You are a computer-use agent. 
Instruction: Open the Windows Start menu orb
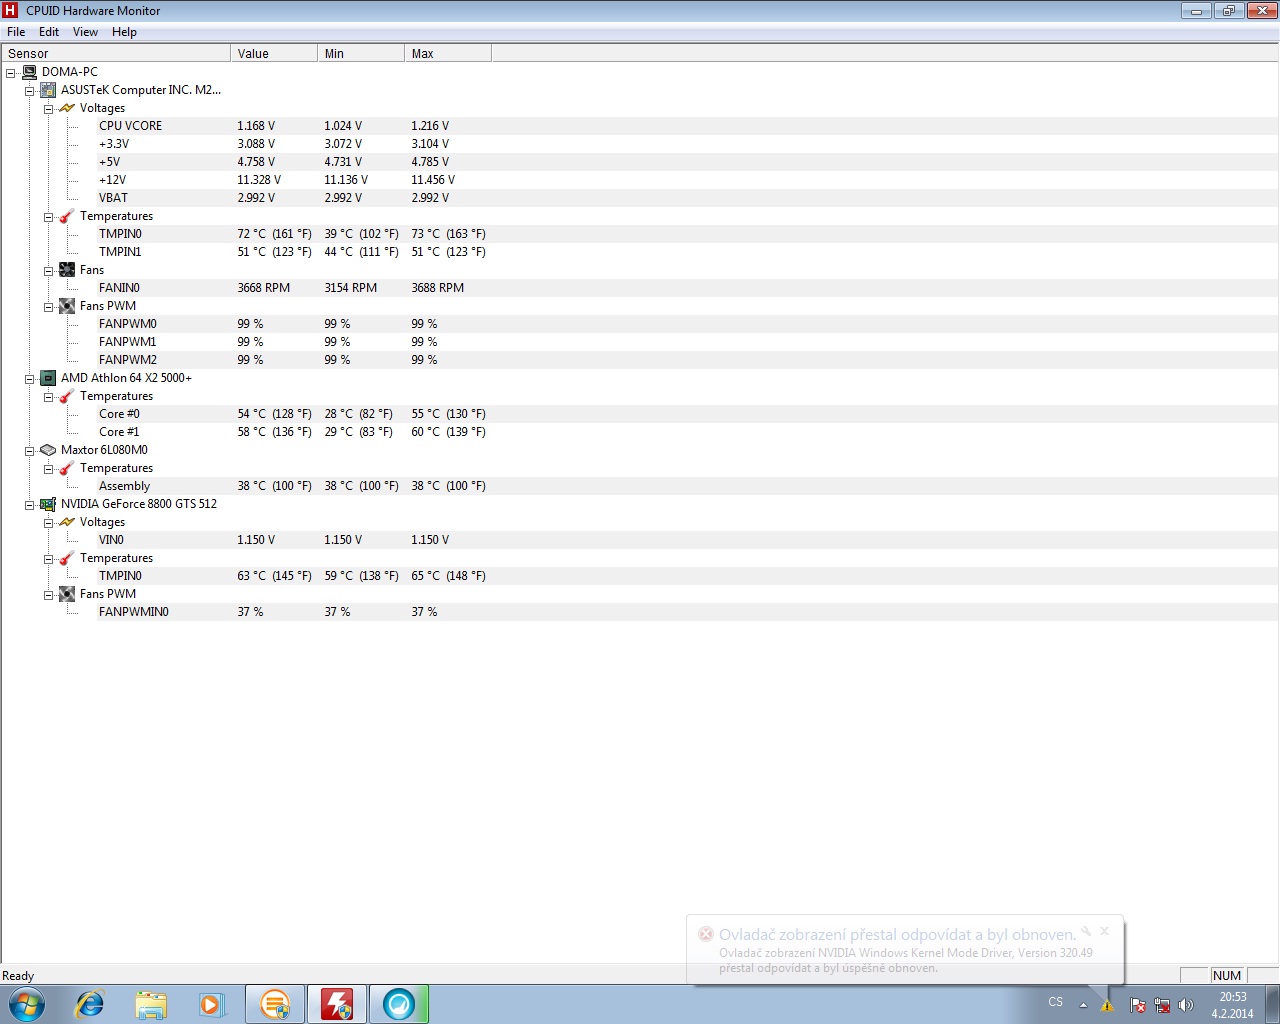pos(27,1004)
